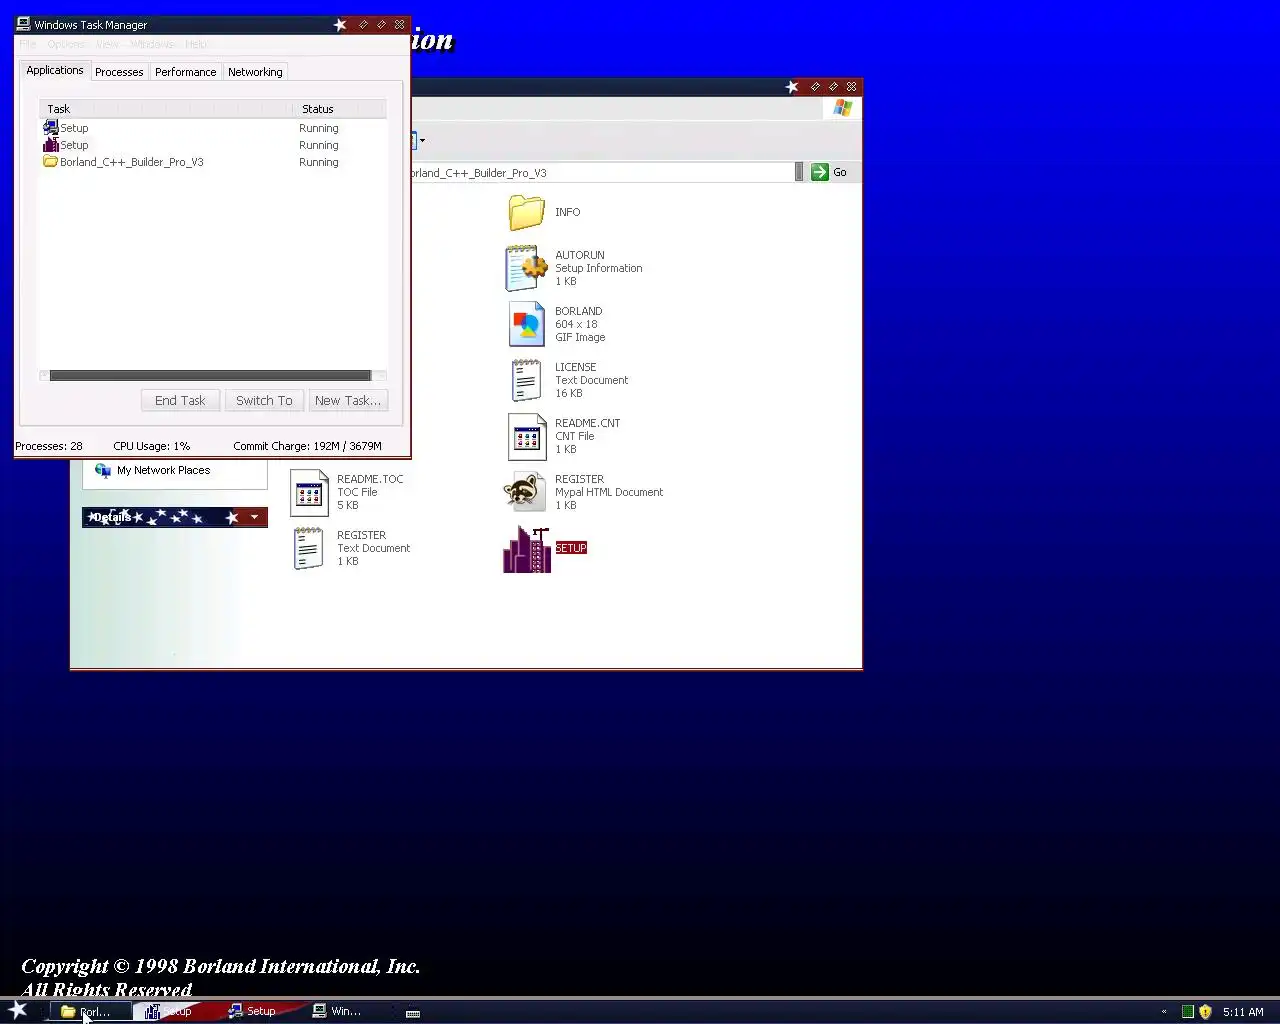Select the SETUP application building icon

[x=527, y=549]
